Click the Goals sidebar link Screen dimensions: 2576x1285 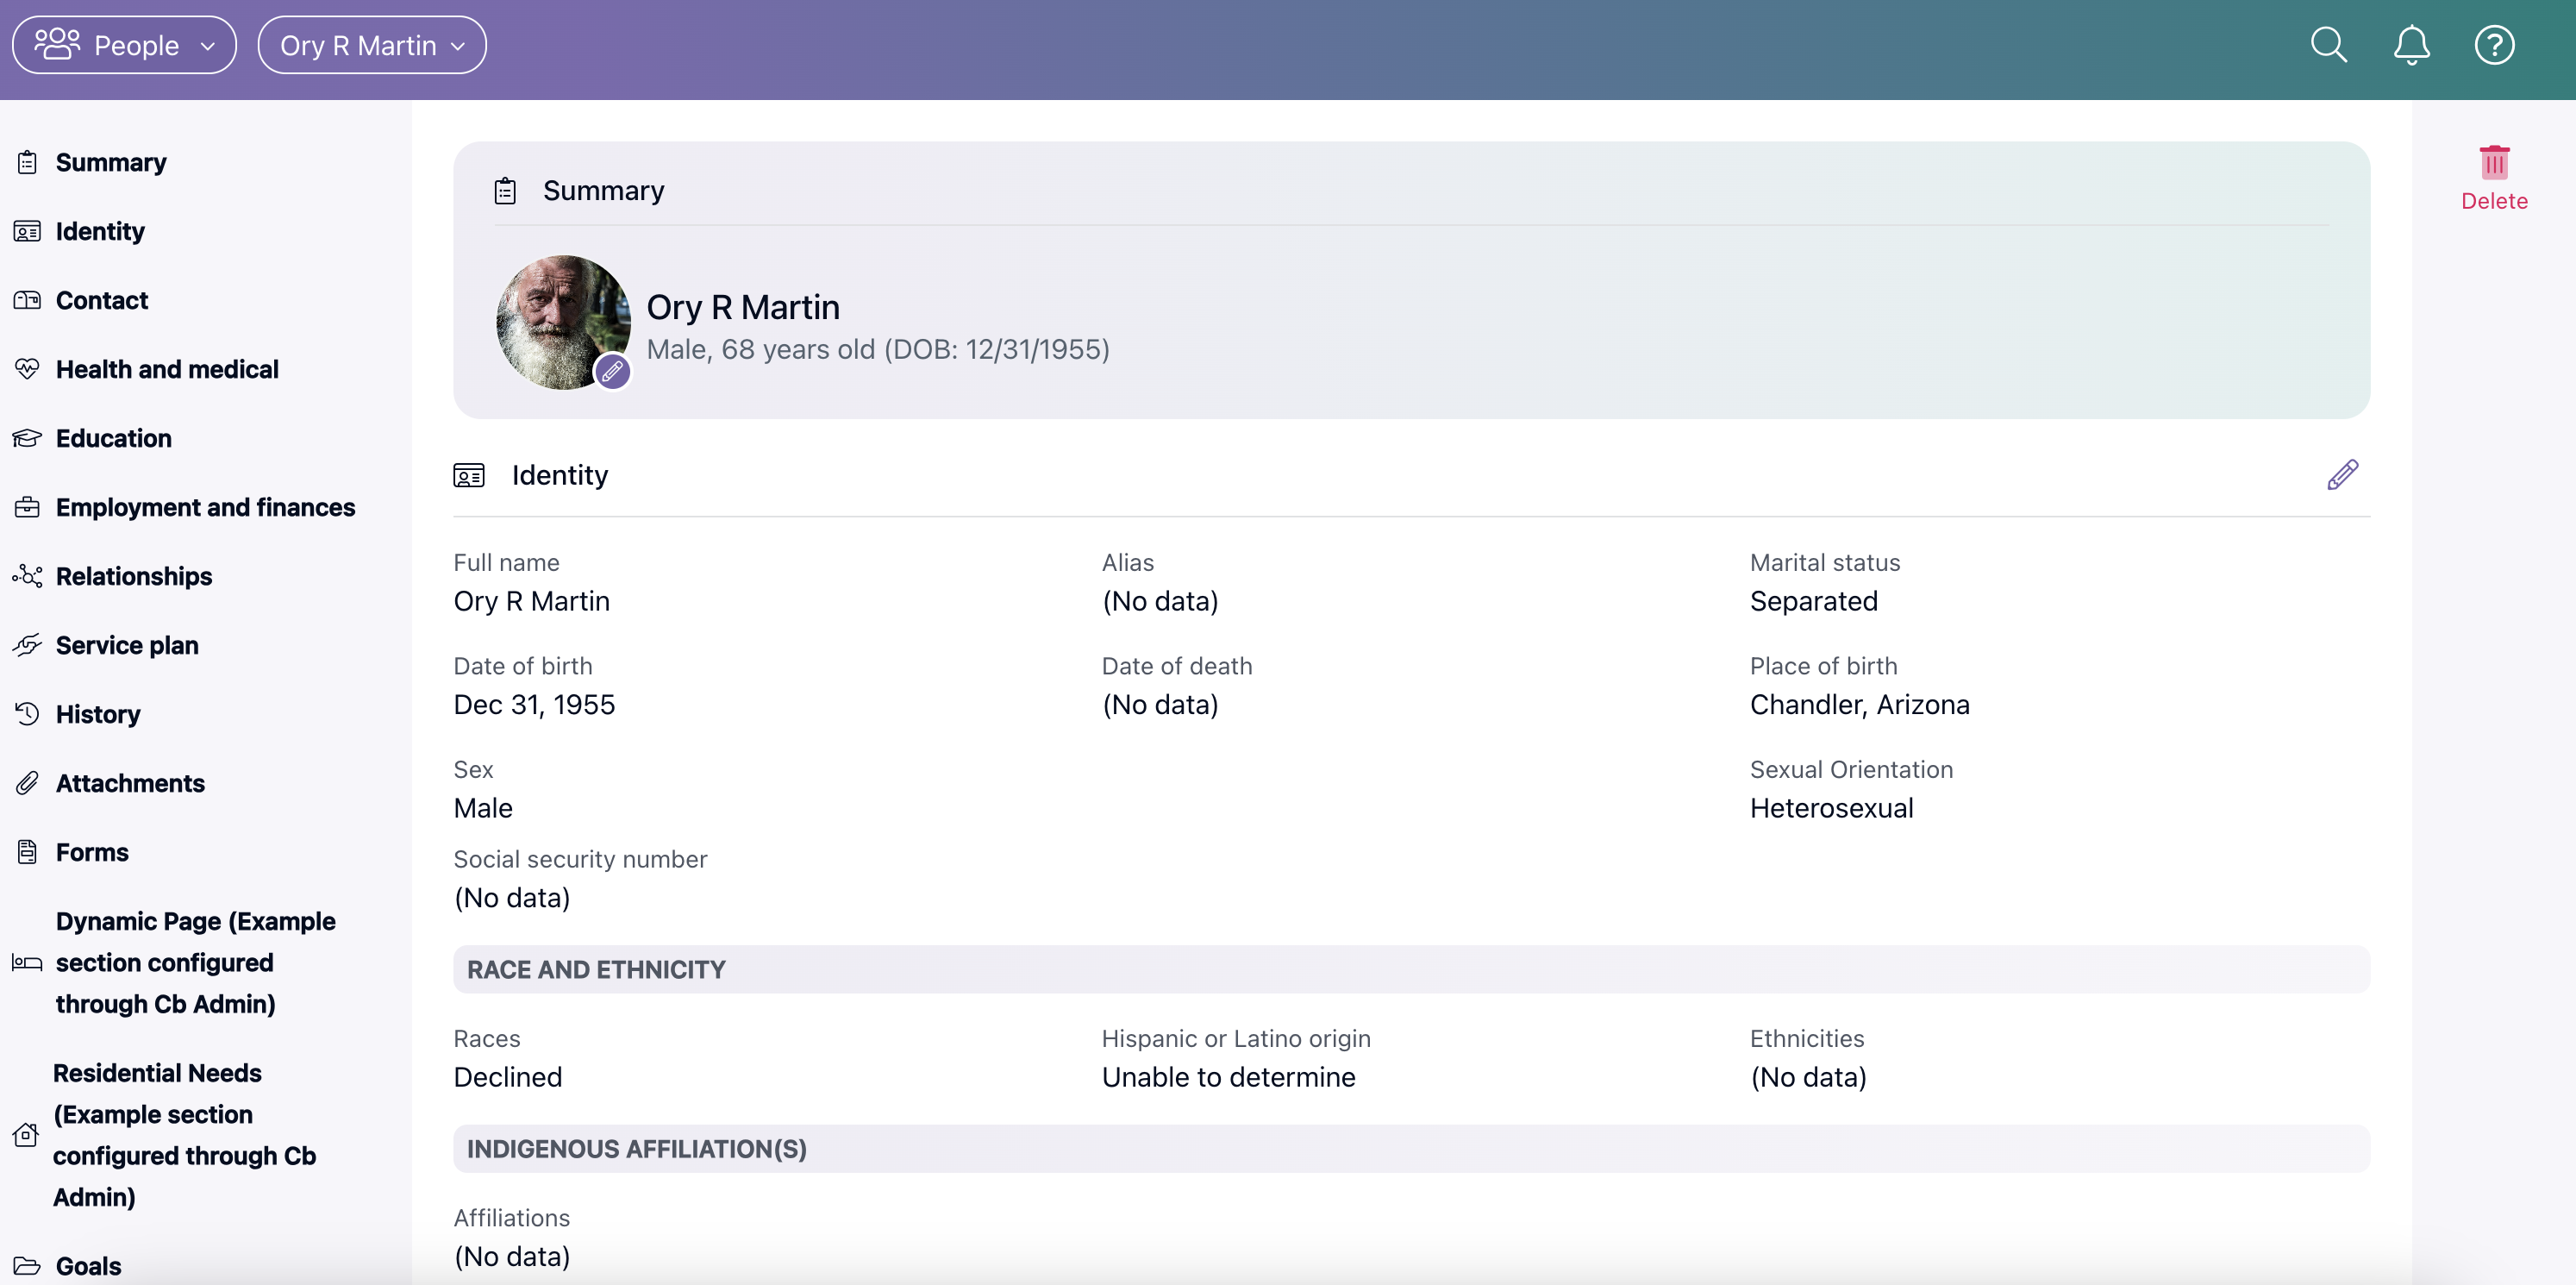88,1265
